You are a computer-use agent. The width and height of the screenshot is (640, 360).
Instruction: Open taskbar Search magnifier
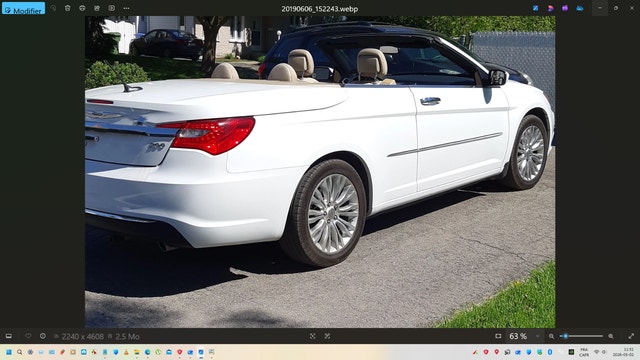[20, 352]
